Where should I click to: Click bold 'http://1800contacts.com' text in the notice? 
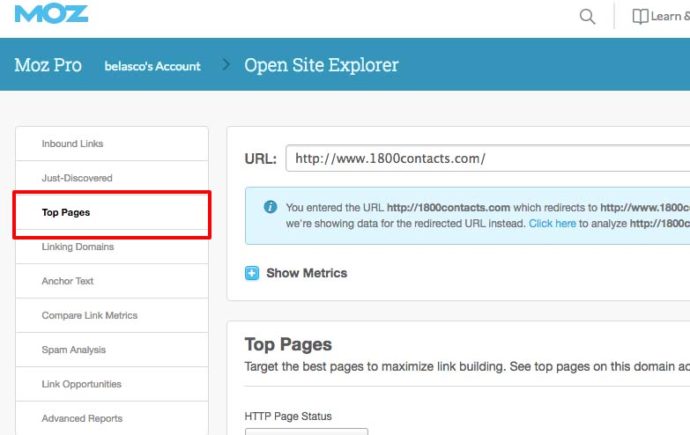[448, 208]
